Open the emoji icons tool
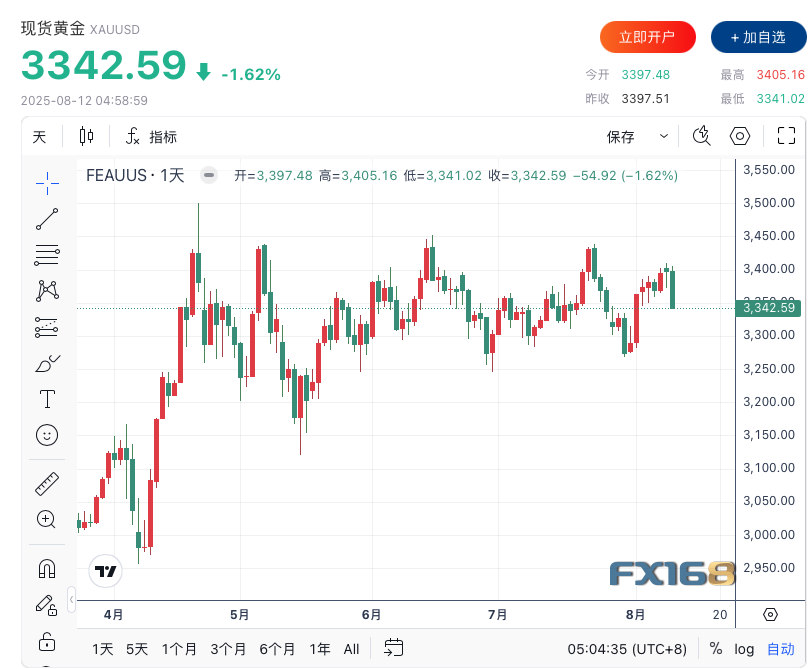This screenshot has width=812, height=669. 47,435
